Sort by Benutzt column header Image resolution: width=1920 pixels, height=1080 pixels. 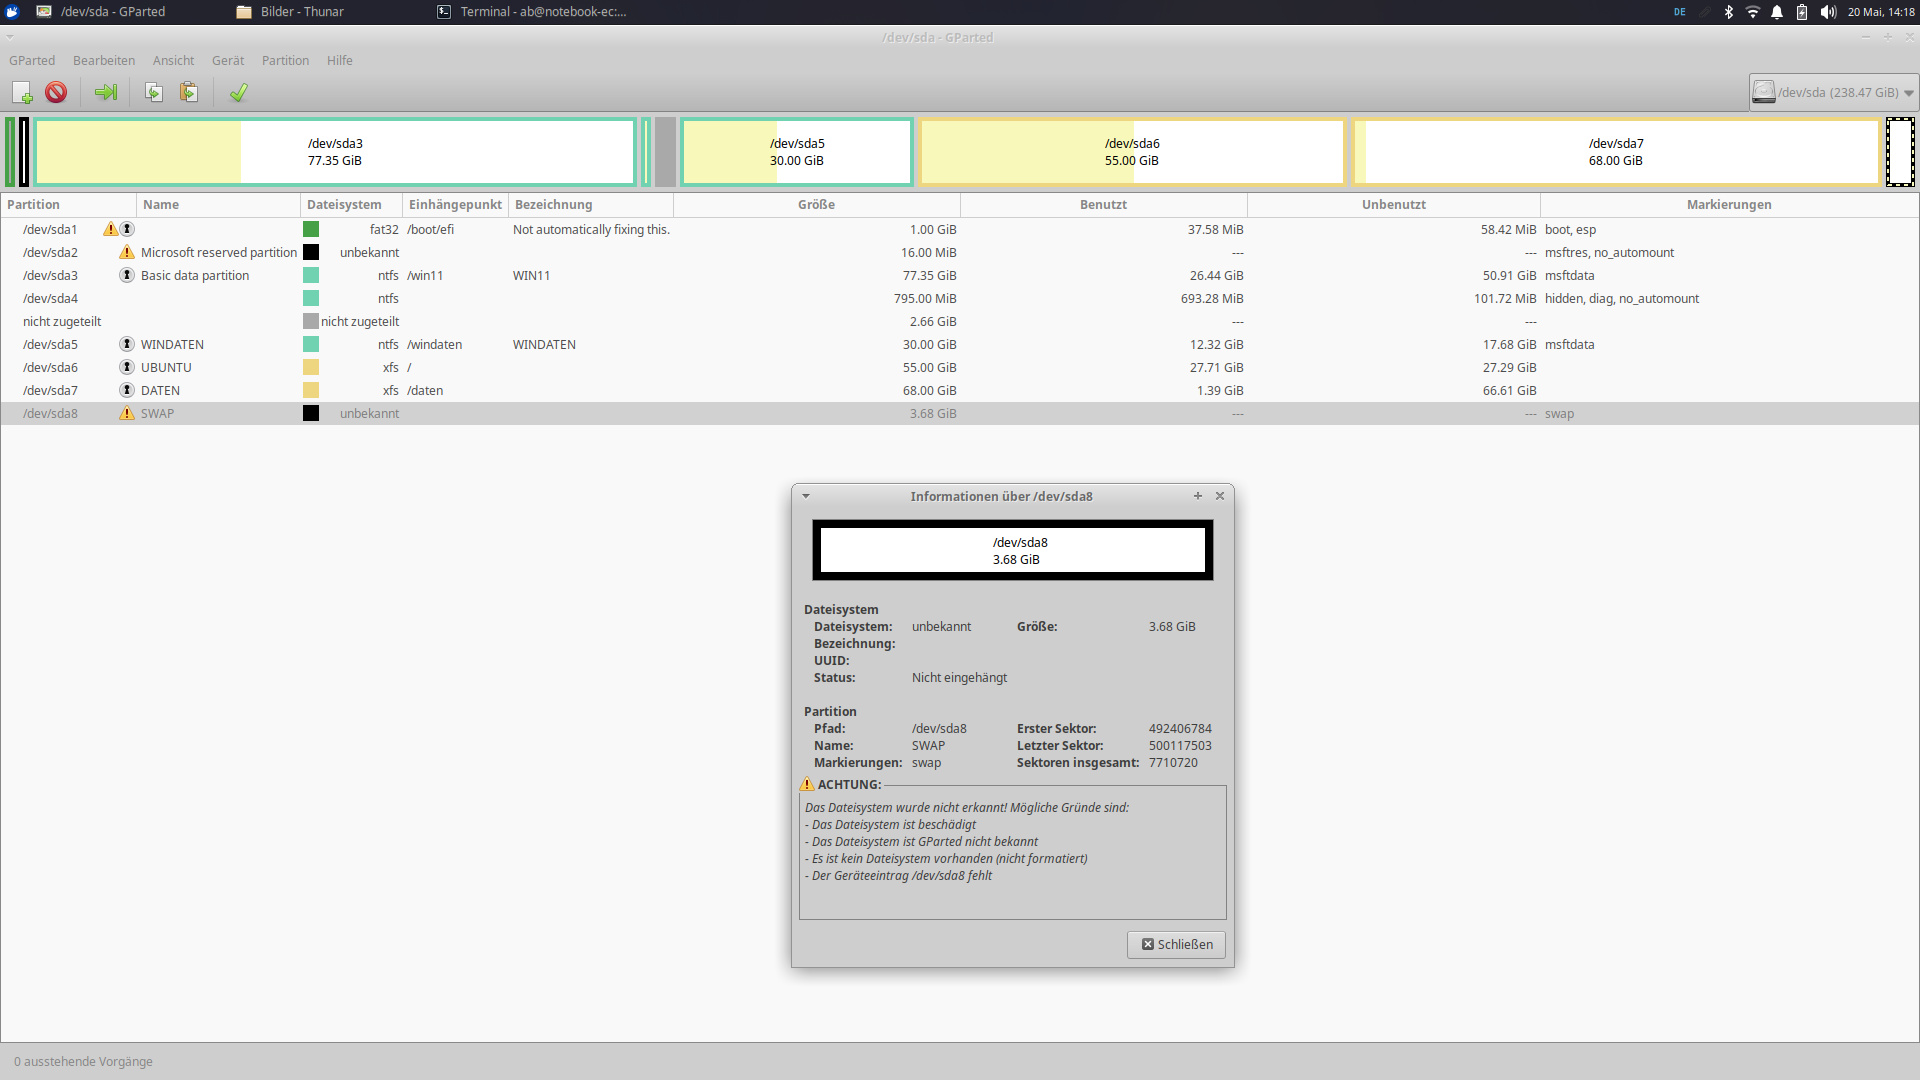(1103, 205)
